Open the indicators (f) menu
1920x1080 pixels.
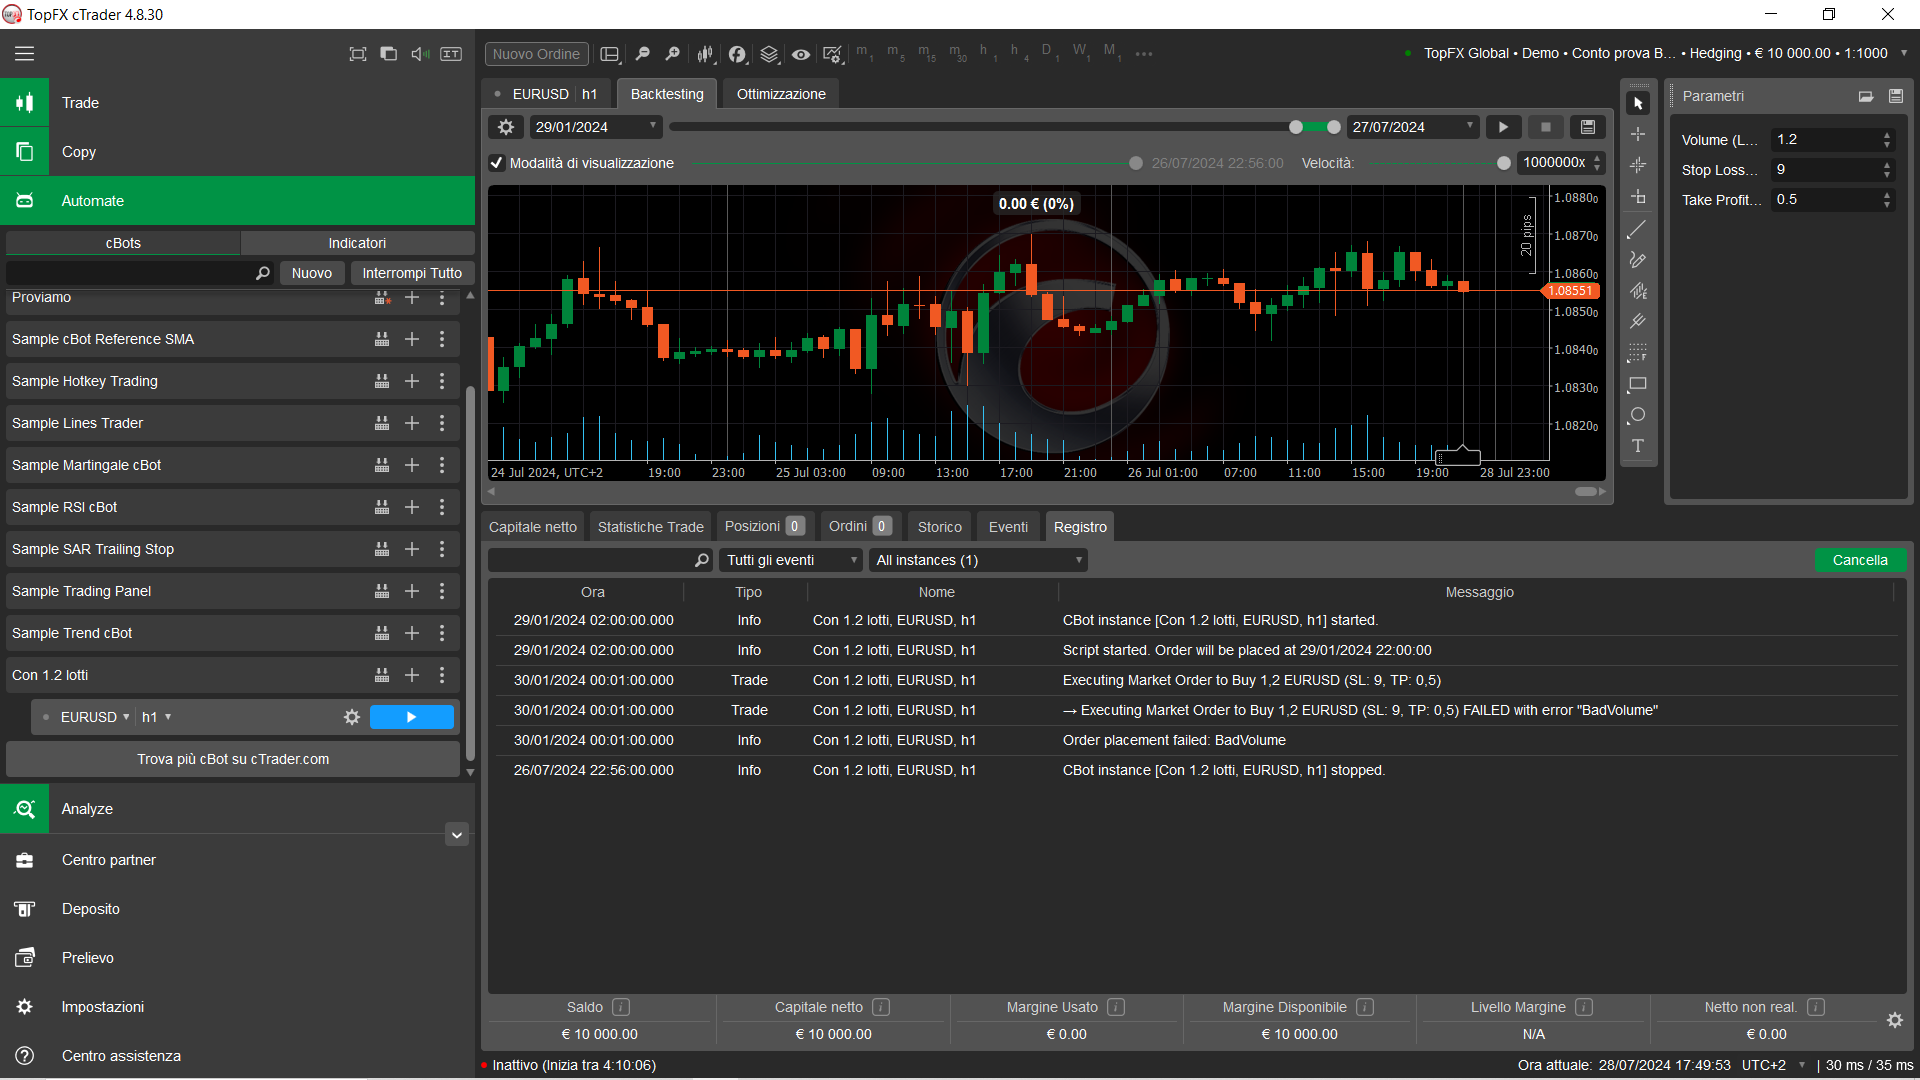click(x=737, y=54)
